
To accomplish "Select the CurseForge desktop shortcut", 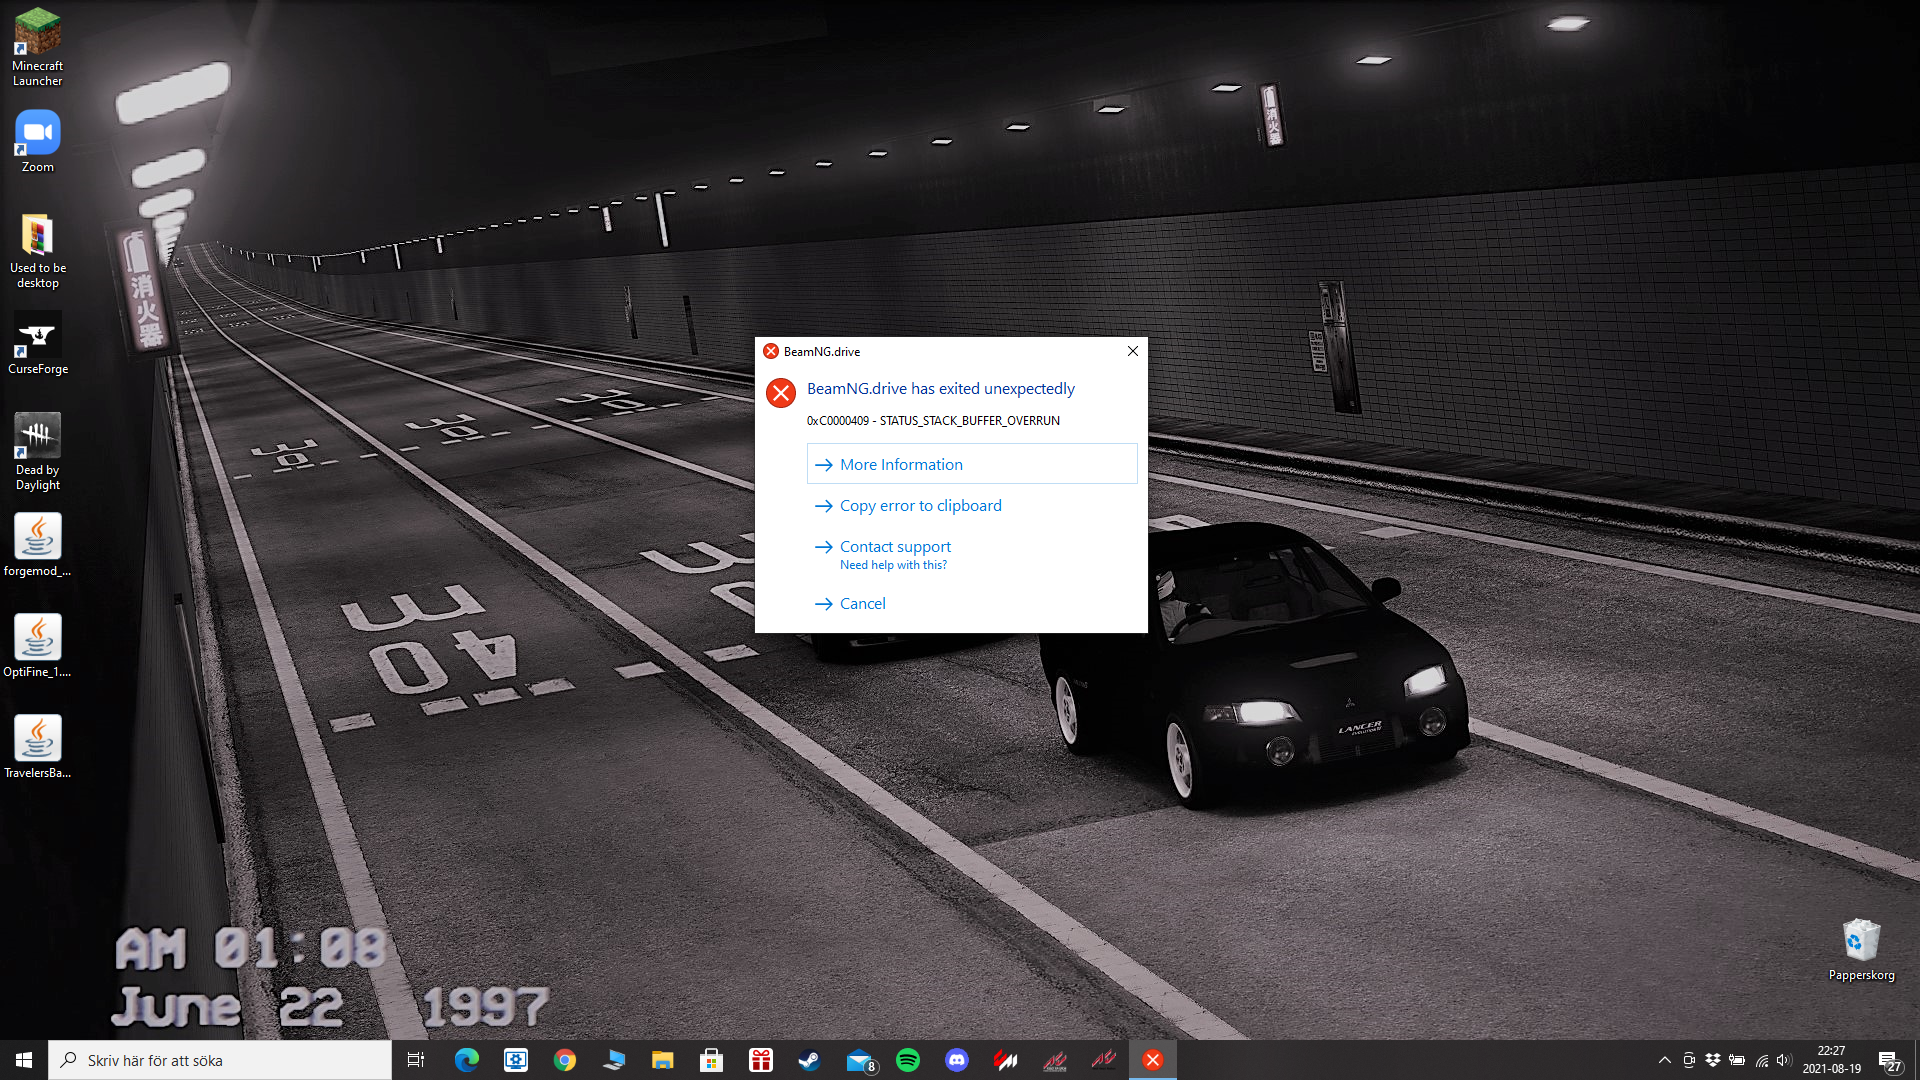I will coord(37,344).
